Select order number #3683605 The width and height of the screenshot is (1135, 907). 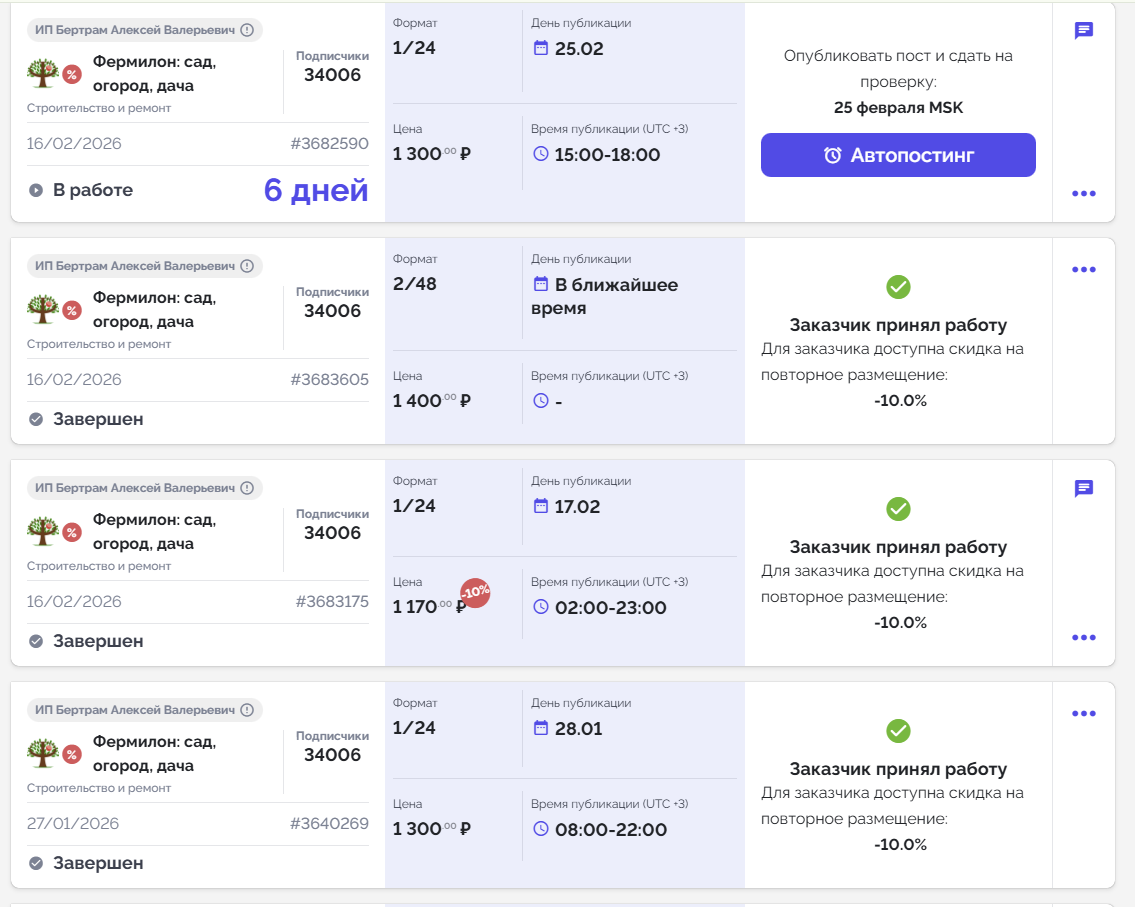pyautogui.click(x=329, y=380)
